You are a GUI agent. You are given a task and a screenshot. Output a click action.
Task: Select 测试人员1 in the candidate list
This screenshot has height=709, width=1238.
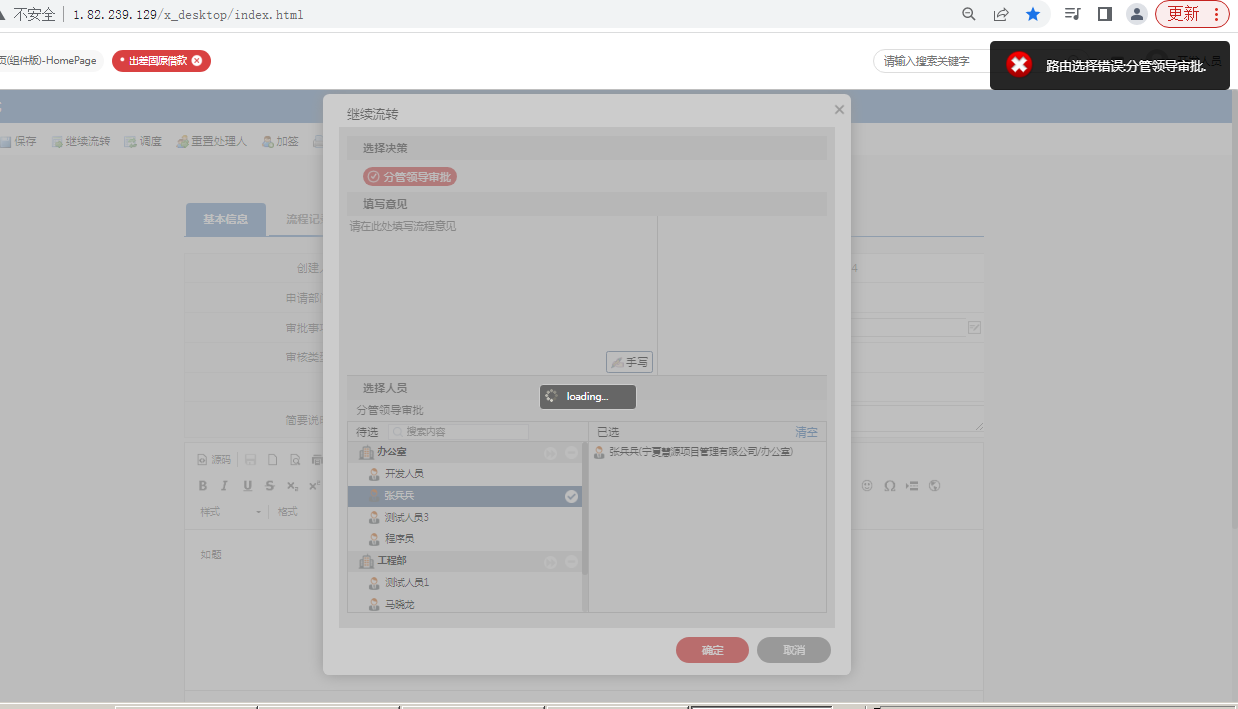[465, 583]
